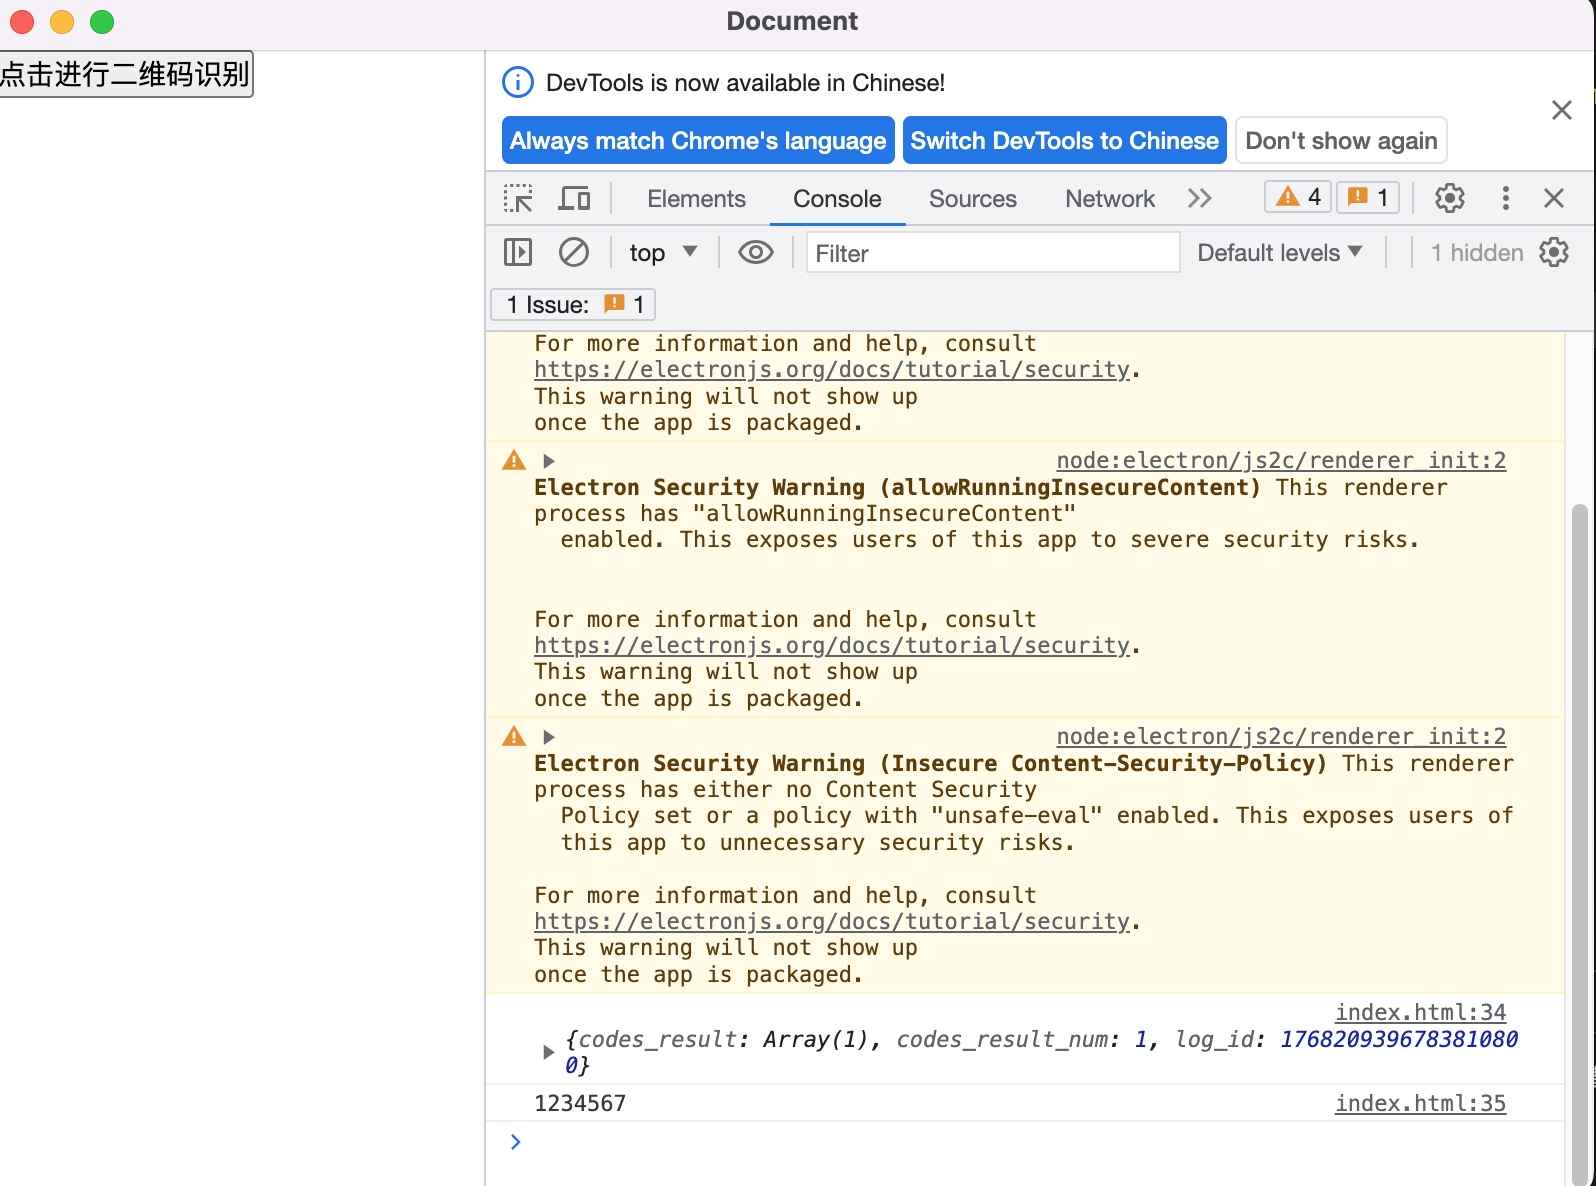Click the info icon in the language infobar
The image size is (1596, 1186).
(x=517, y=82)
